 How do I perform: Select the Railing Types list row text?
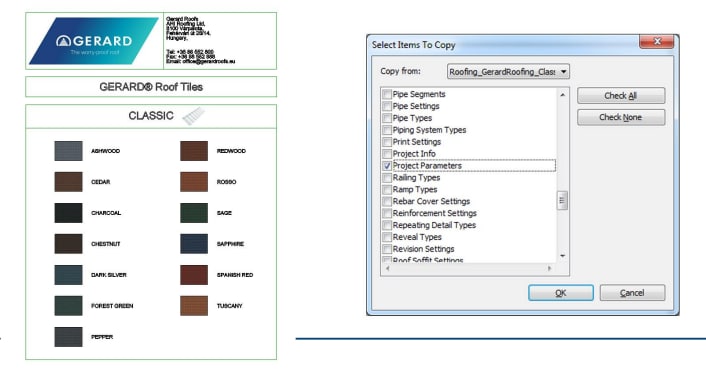point(416,177)
